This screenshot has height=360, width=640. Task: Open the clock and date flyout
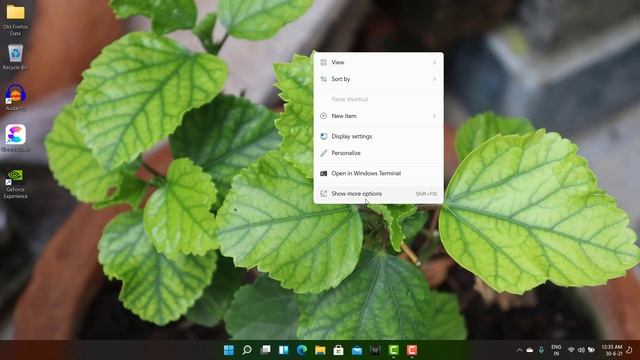click(x=611, y=350)
